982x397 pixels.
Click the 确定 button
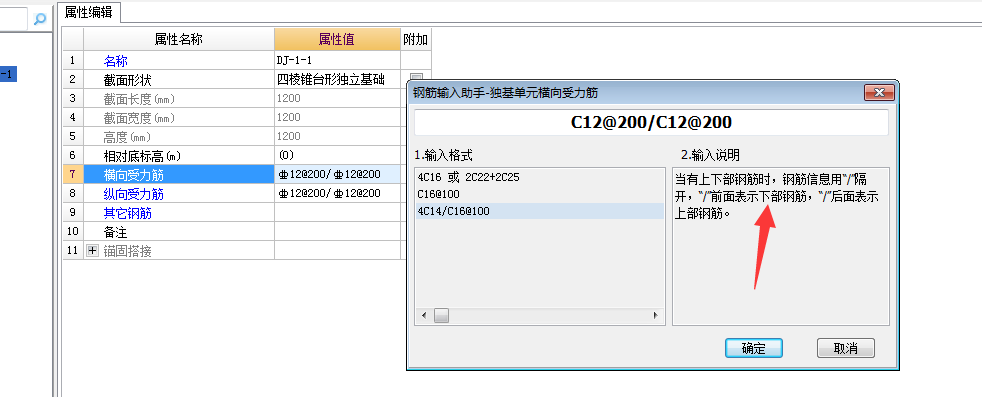[753, 348]
